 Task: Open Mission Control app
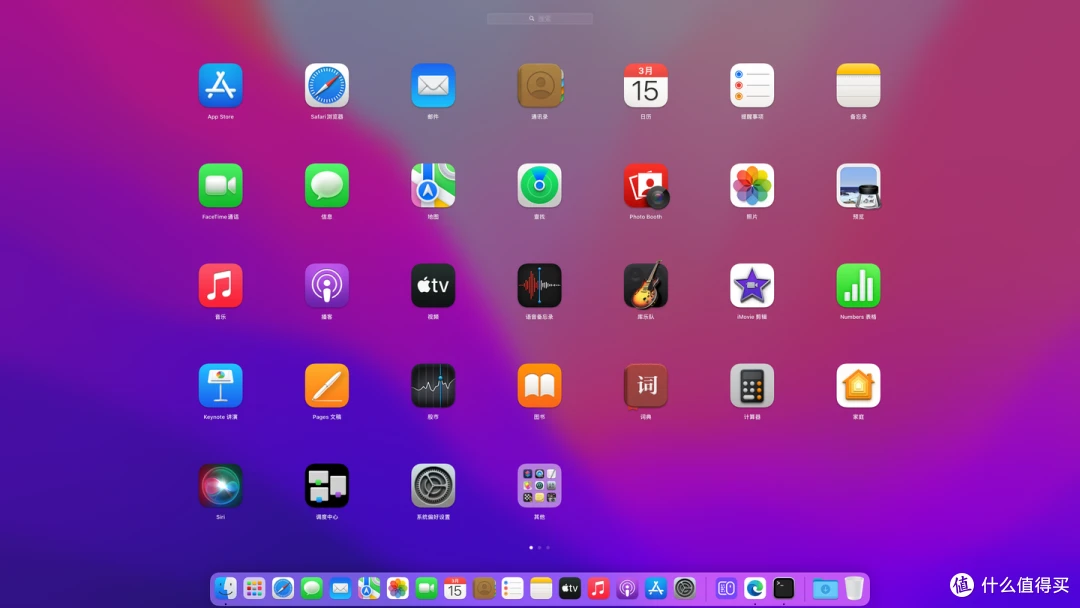click(326, 485)
